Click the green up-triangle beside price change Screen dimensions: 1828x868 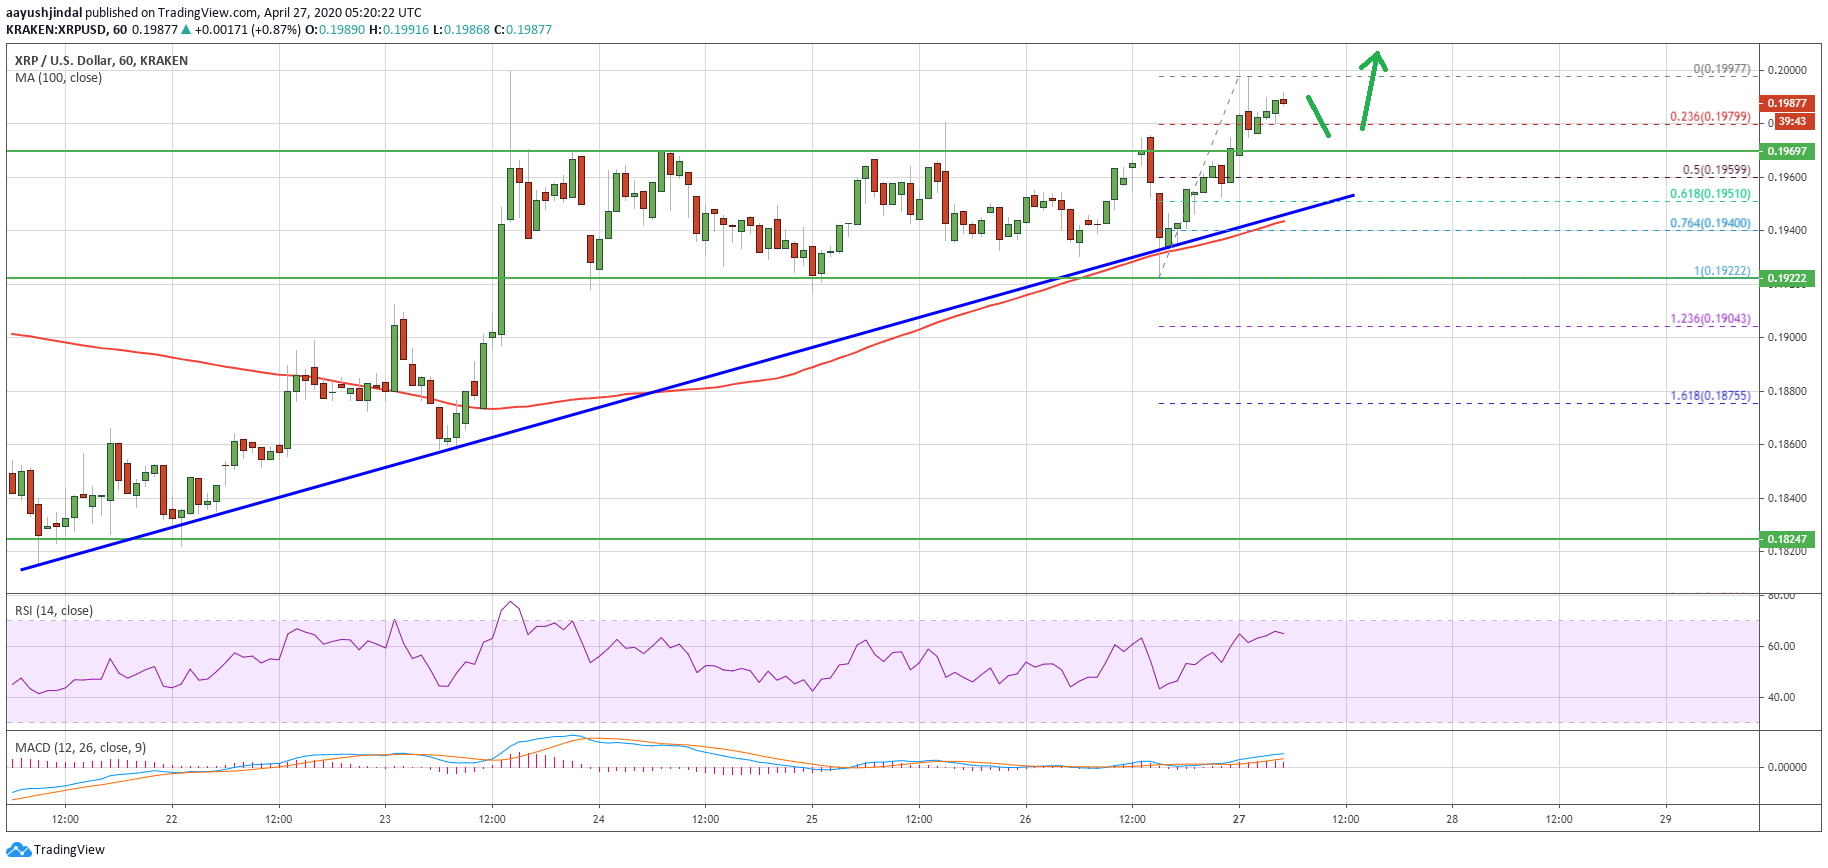(x=185, y=30)
